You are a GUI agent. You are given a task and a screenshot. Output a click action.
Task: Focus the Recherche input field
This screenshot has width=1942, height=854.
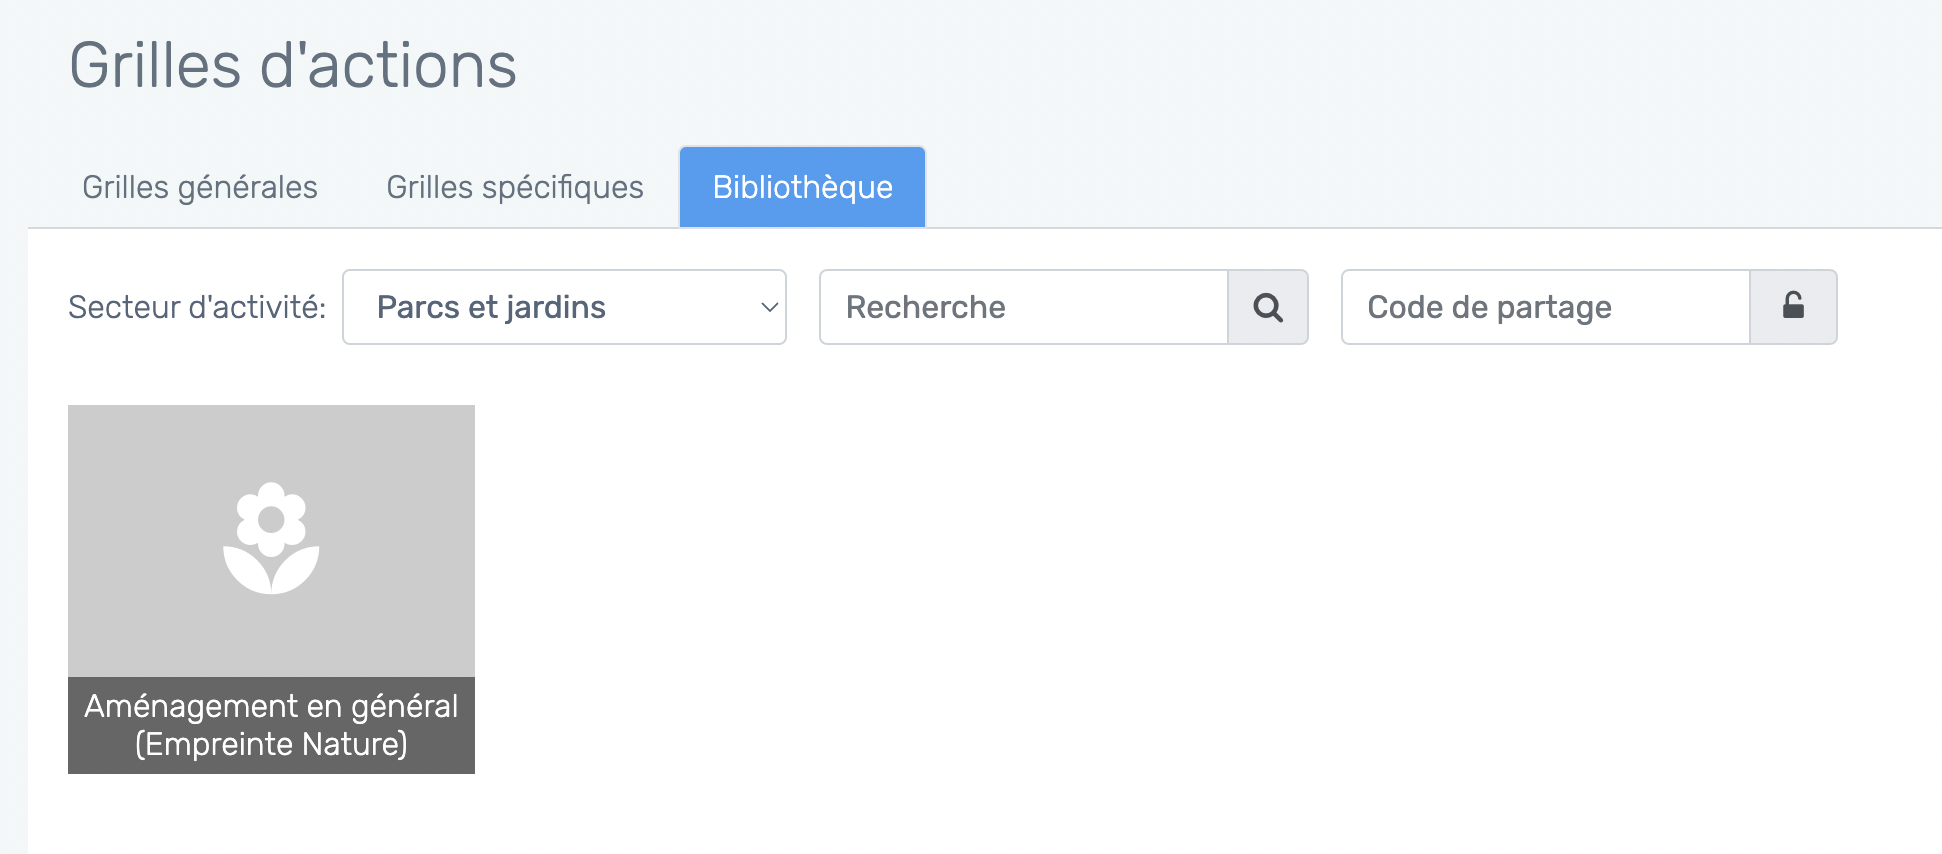click(1024, 307)
